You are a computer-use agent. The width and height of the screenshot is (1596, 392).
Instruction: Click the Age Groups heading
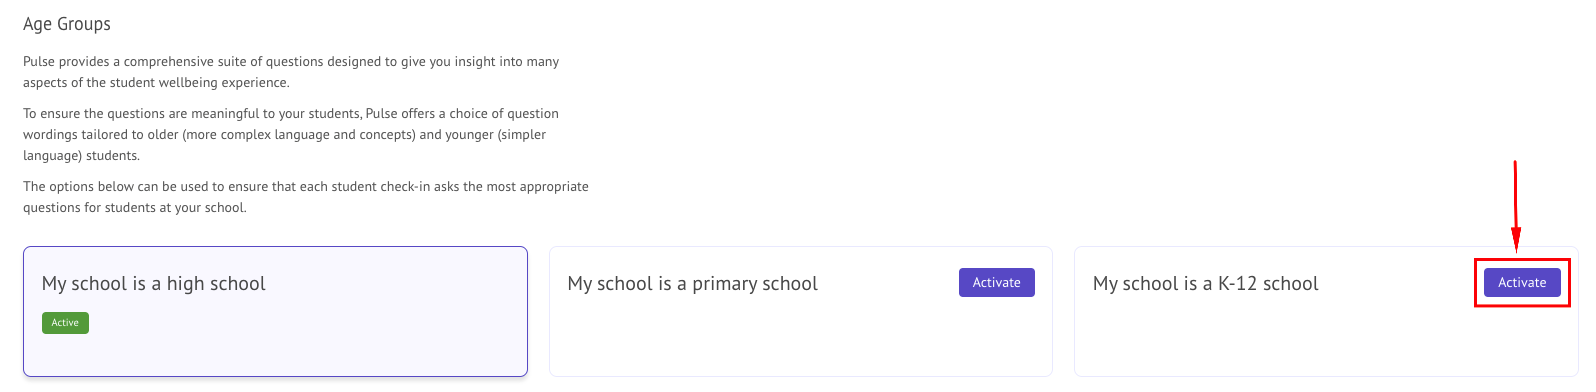[67, 24]
